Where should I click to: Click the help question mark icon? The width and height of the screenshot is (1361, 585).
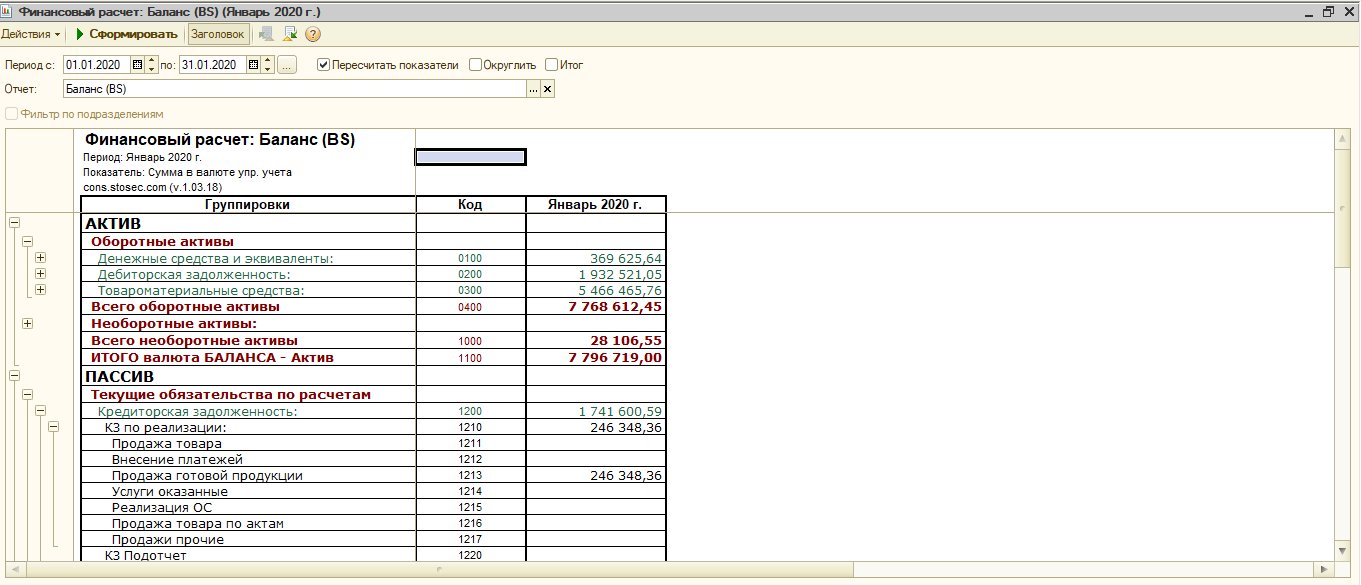coord(313,34)
